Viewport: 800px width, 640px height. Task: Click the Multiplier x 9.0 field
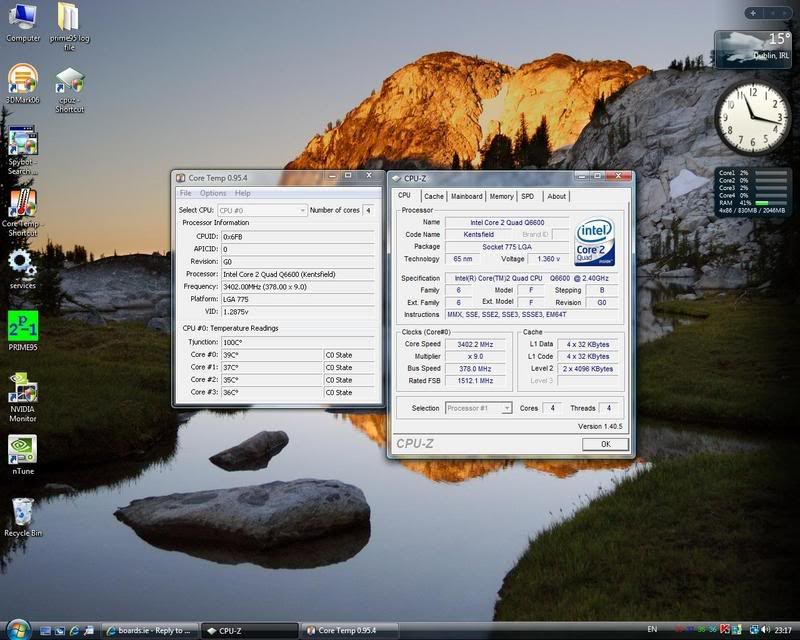(x=475, y=357)
